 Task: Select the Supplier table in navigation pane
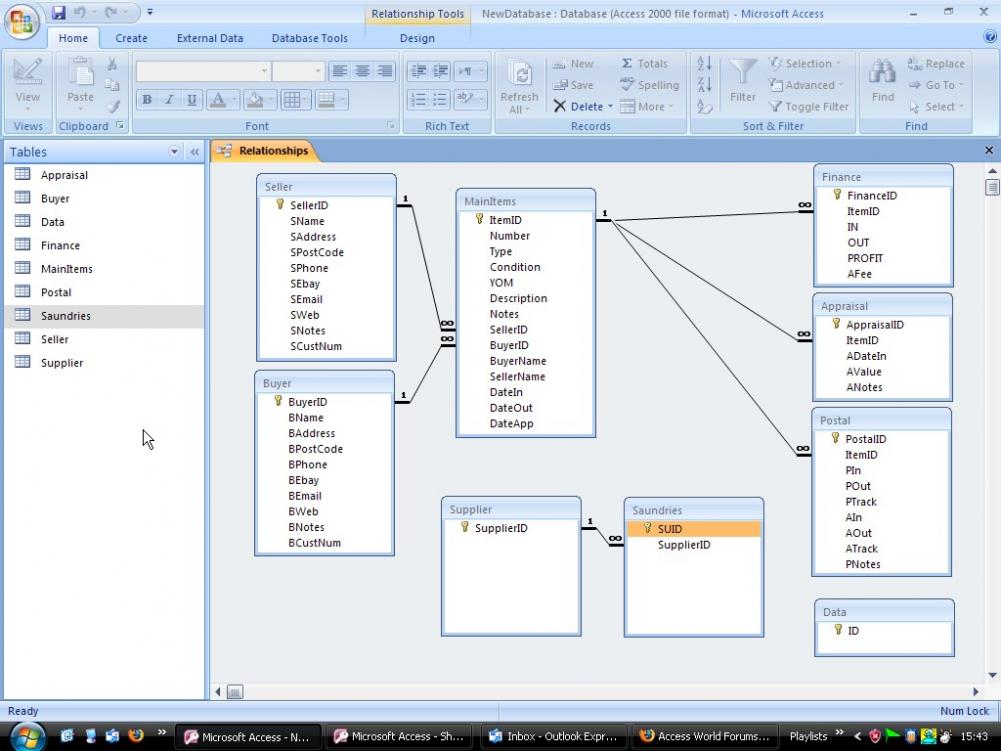(x=105, y=363)
